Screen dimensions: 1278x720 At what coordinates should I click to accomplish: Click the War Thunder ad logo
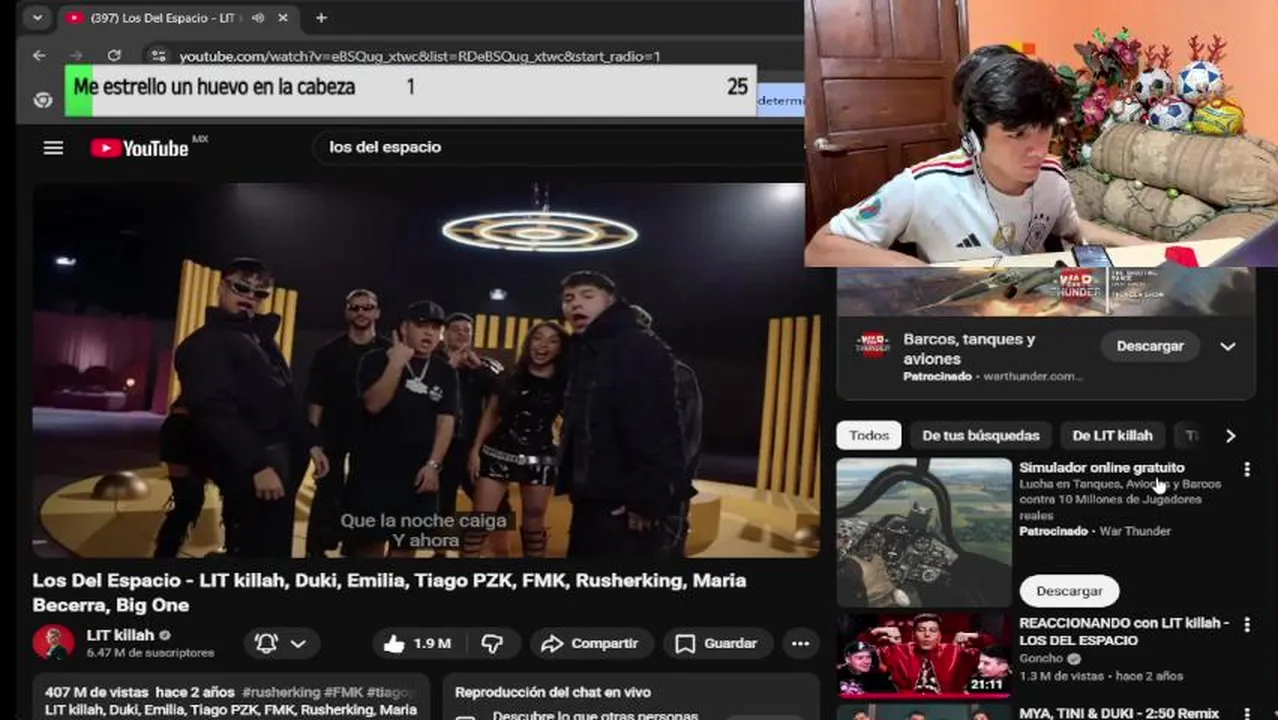[x=873, y=345]
